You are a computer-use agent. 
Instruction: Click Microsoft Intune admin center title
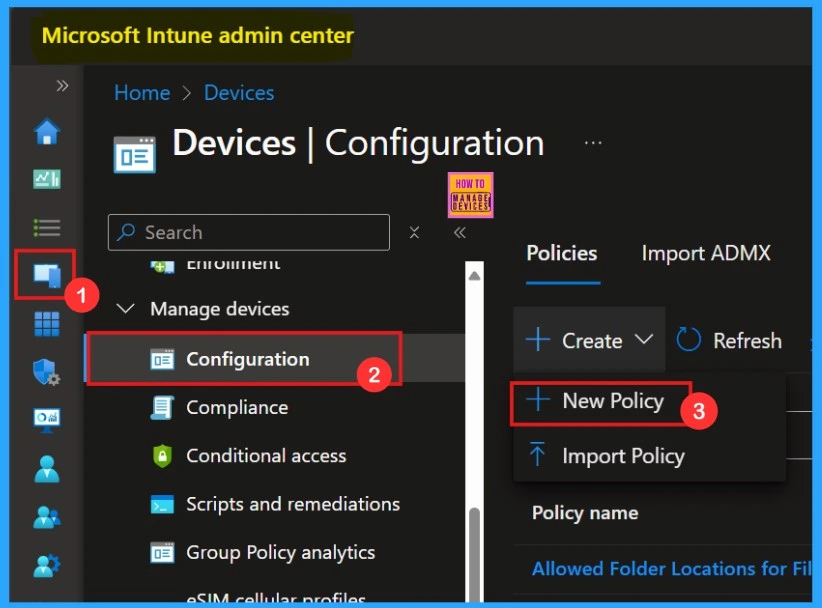pyautogui.click(x=198, y=36)
